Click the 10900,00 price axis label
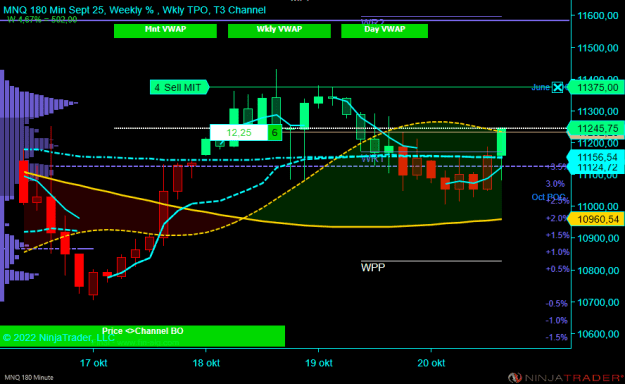This screenshot has width=625, height=384. (x=598, y=238)
